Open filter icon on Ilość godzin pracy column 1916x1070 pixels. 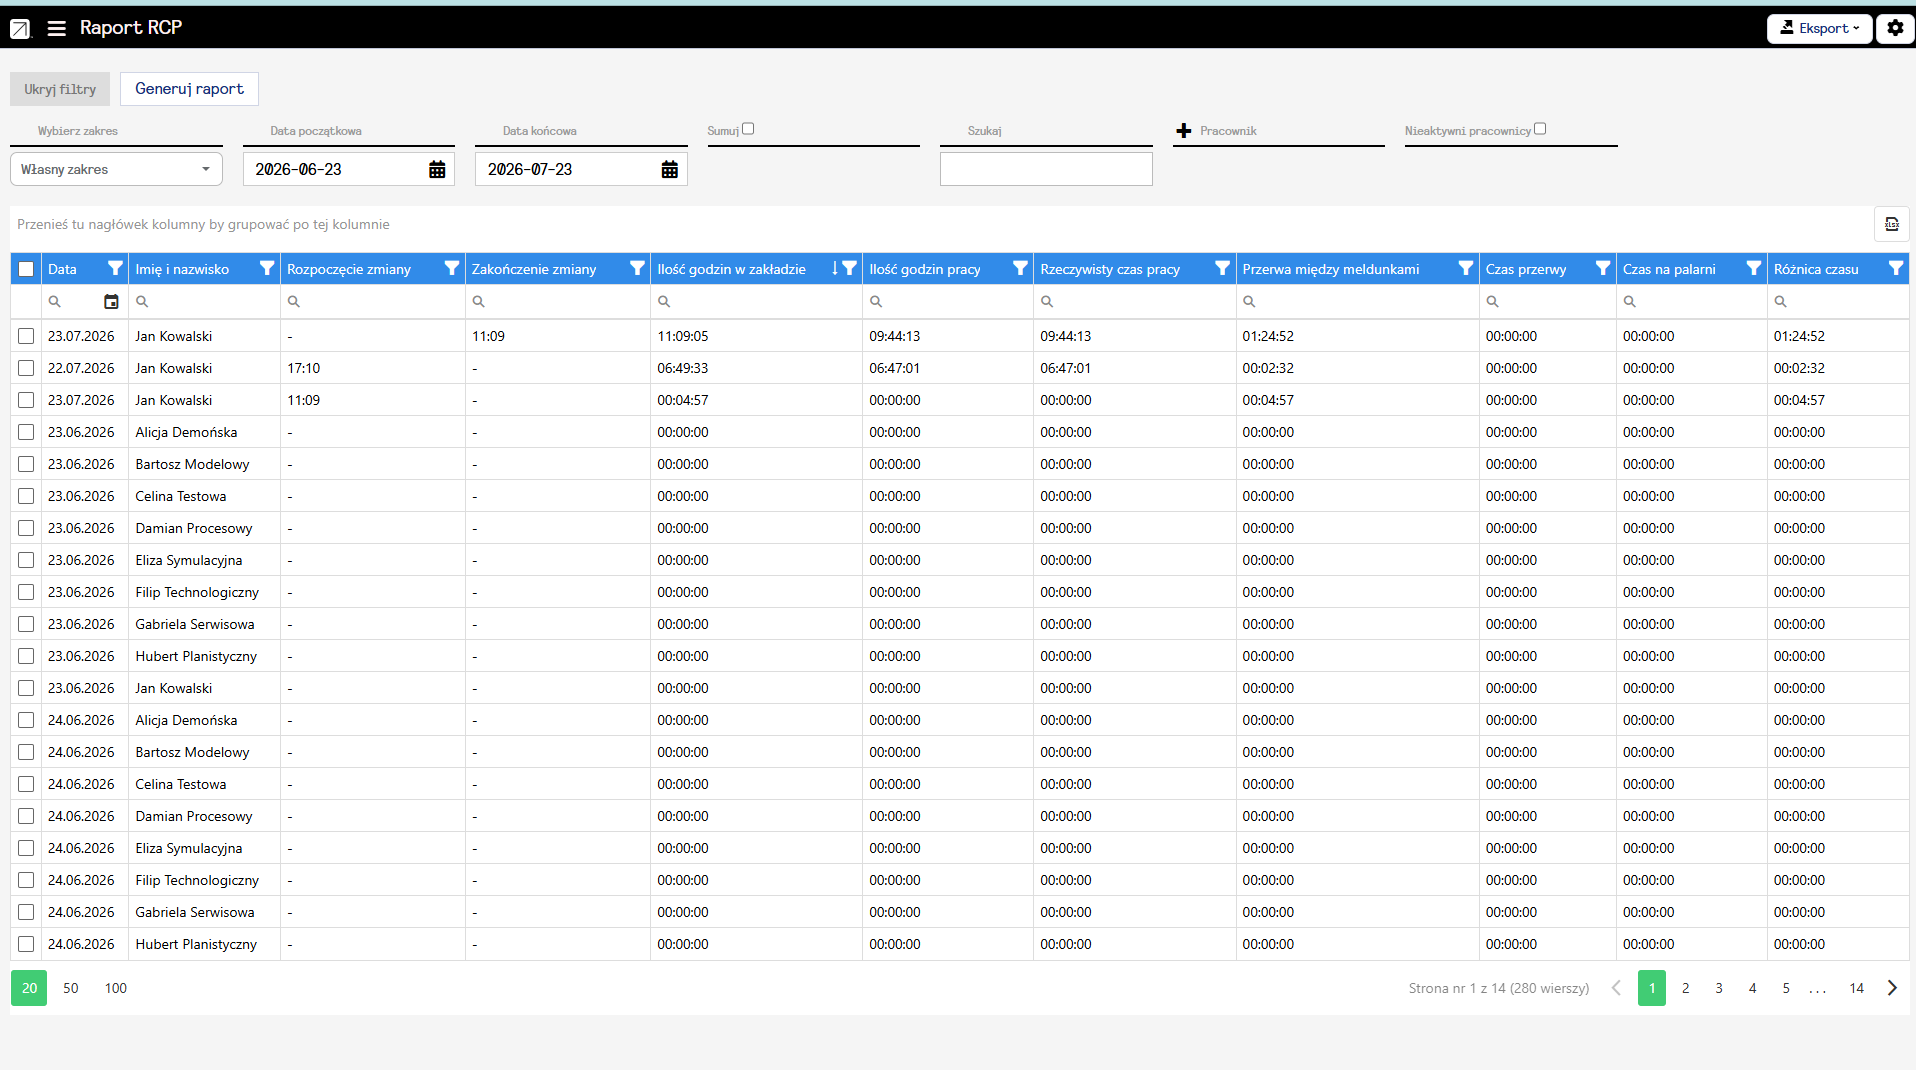(1020, 268)
